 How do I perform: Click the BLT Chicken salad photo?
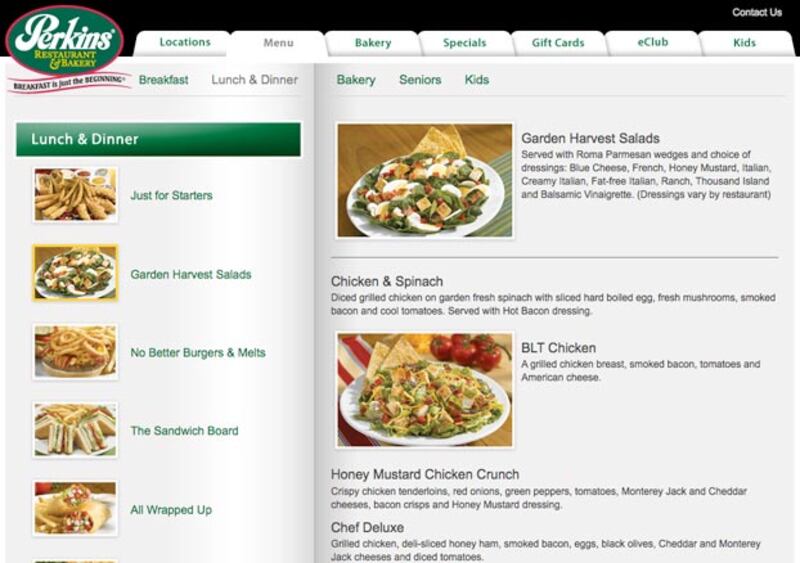coord(425,390)
